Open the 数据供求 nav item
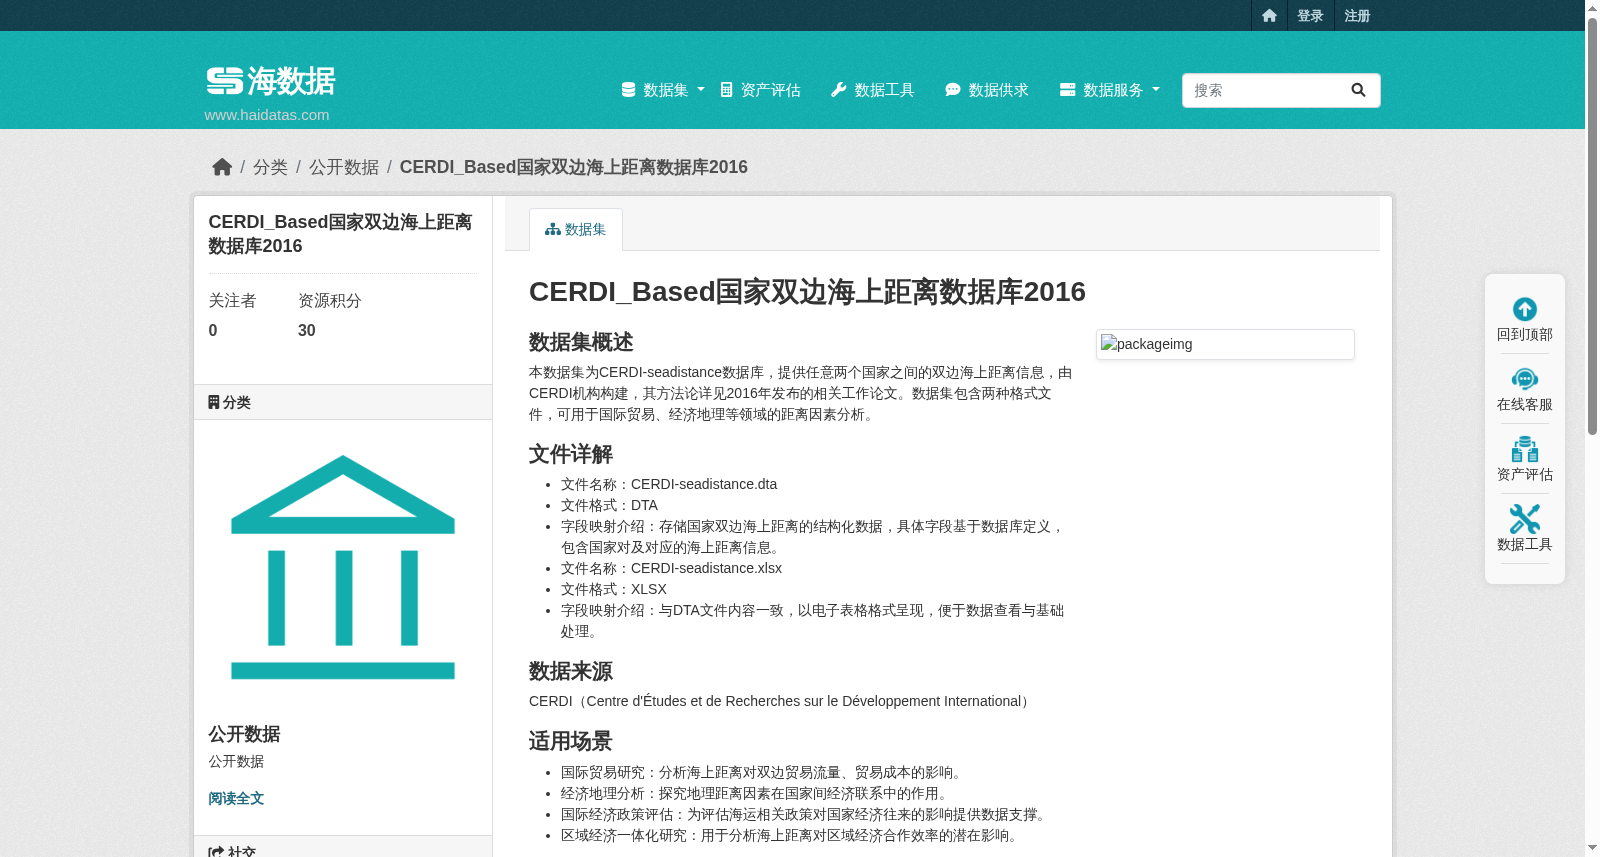 pos(987,90)
